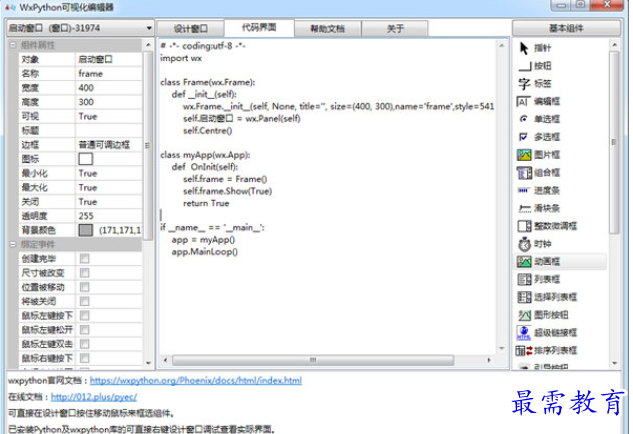Open the 启动窗口 (窗口)-31974 dropdown

[x=80, y=28]
